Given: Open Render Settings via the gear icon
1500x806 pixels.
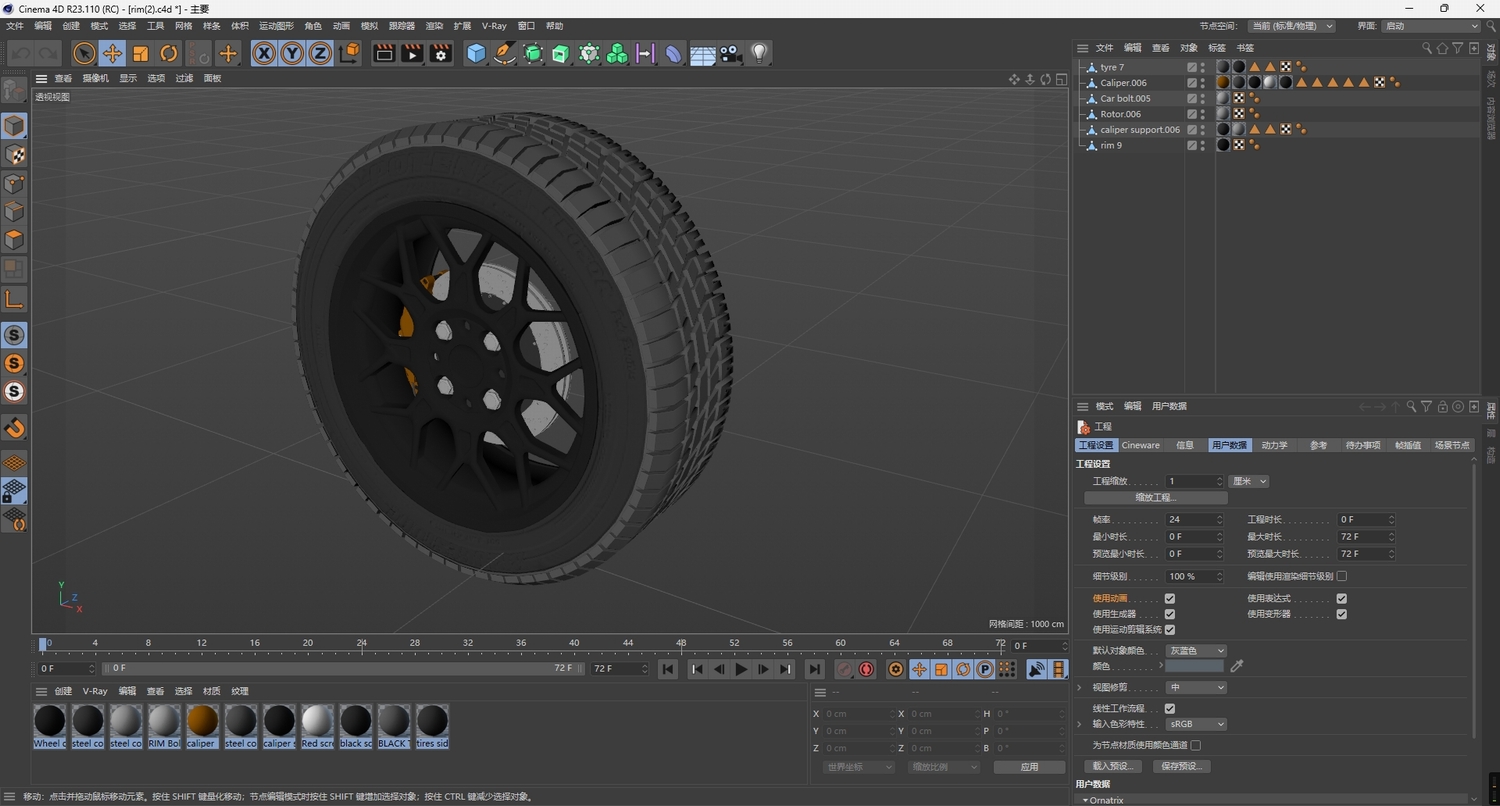Looking at the screenshot, I should coord(439,53).
